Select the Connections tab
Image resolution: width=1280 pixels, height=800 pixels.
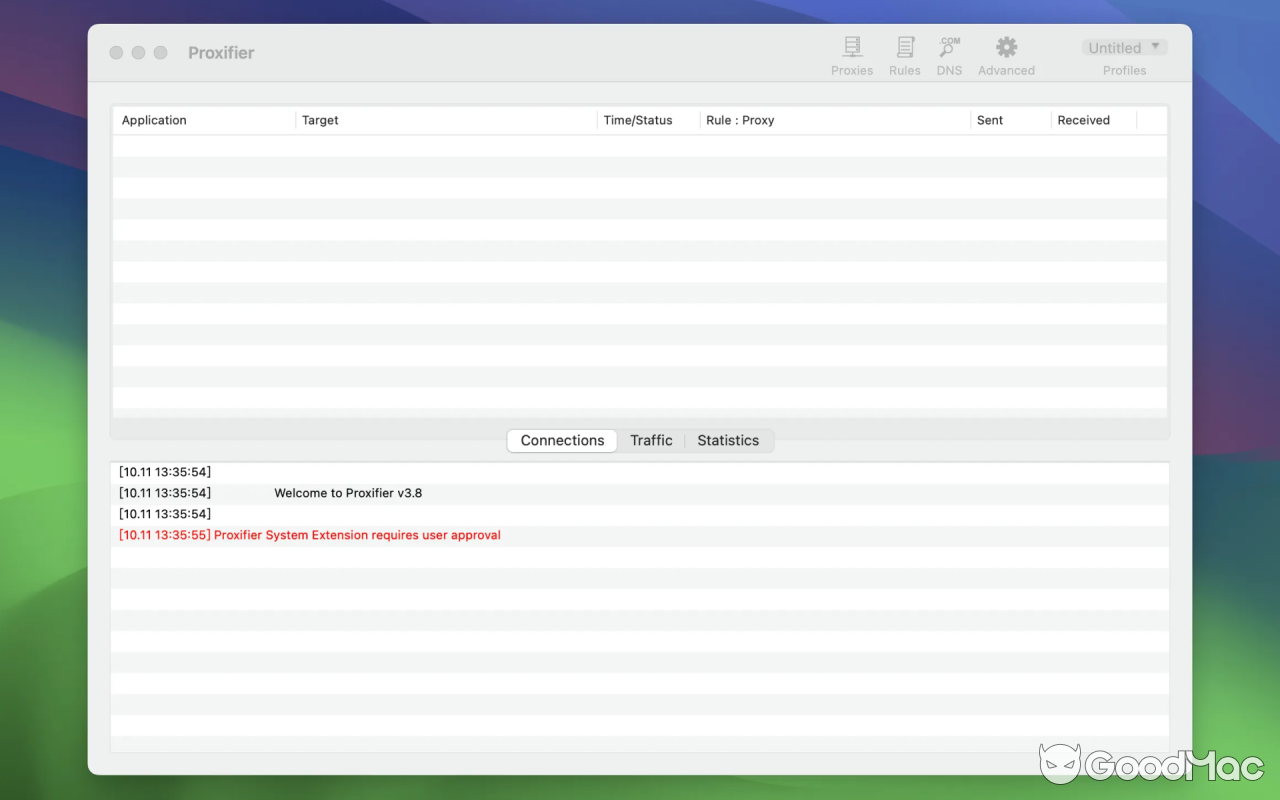(561, 440)
